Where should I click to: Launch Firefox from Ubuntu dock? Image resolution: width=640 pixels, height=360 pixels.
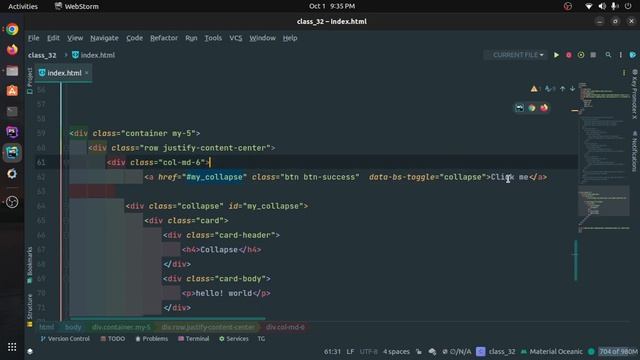(x=12, y=50)
